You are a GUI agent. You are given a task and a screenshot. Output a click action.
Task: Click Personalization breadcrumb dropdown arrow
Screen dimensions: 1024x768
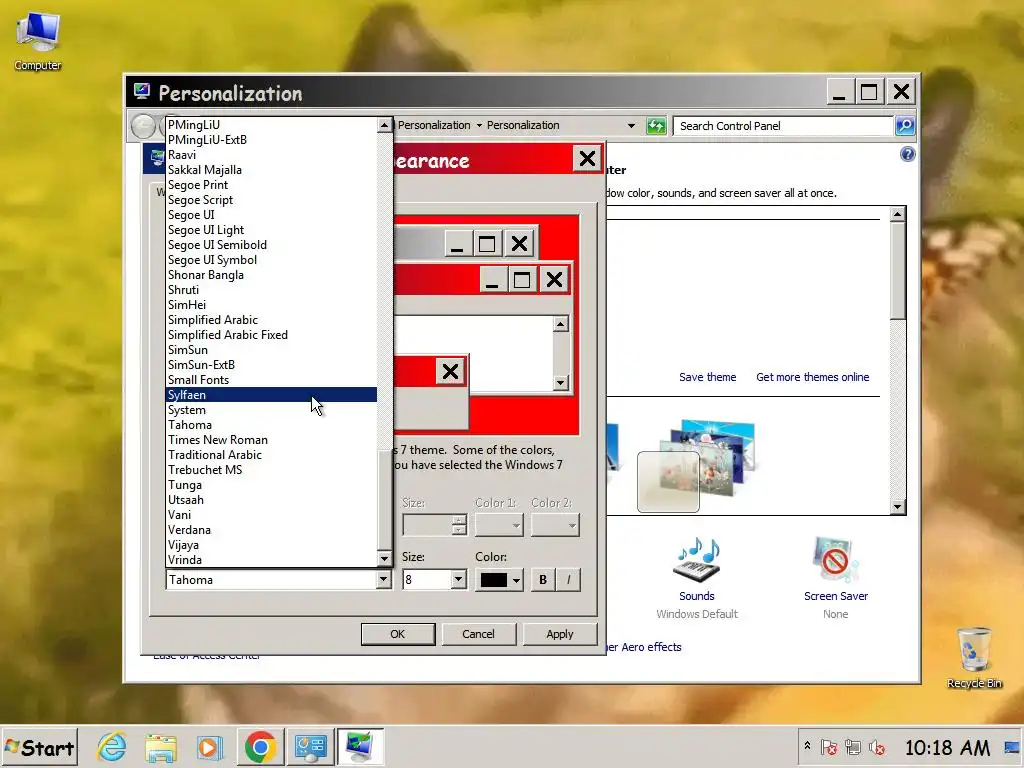tap(479, 125)
